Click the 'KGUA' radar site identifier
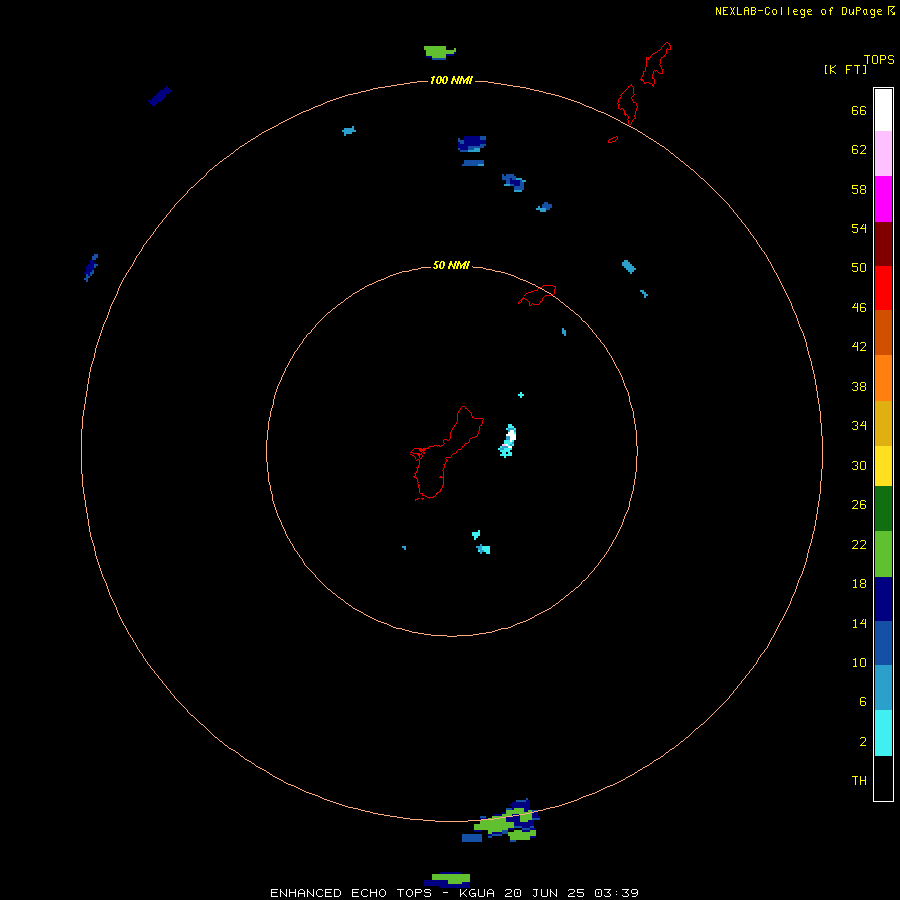900x900 pixels. [478, 893]
